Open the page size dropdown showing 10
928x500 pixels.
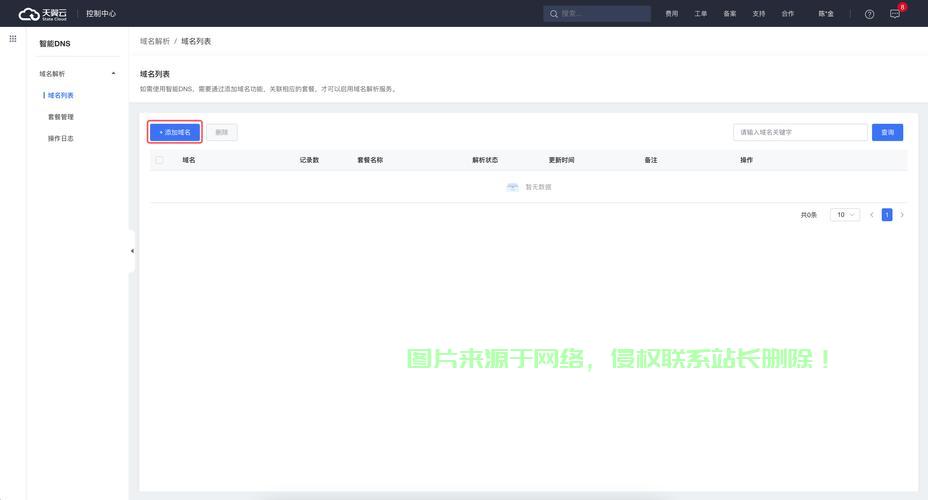pos(845,215)
